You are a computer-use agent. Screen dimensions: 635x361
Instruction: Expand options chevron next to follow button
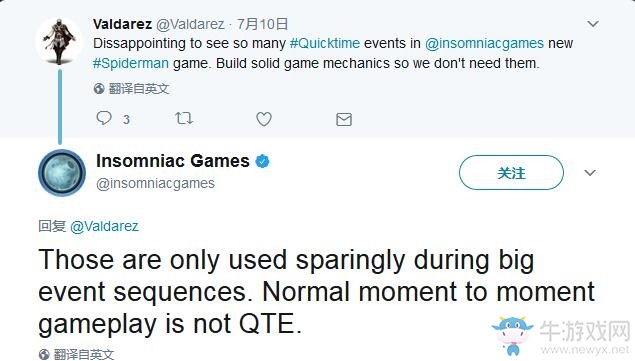590,173
